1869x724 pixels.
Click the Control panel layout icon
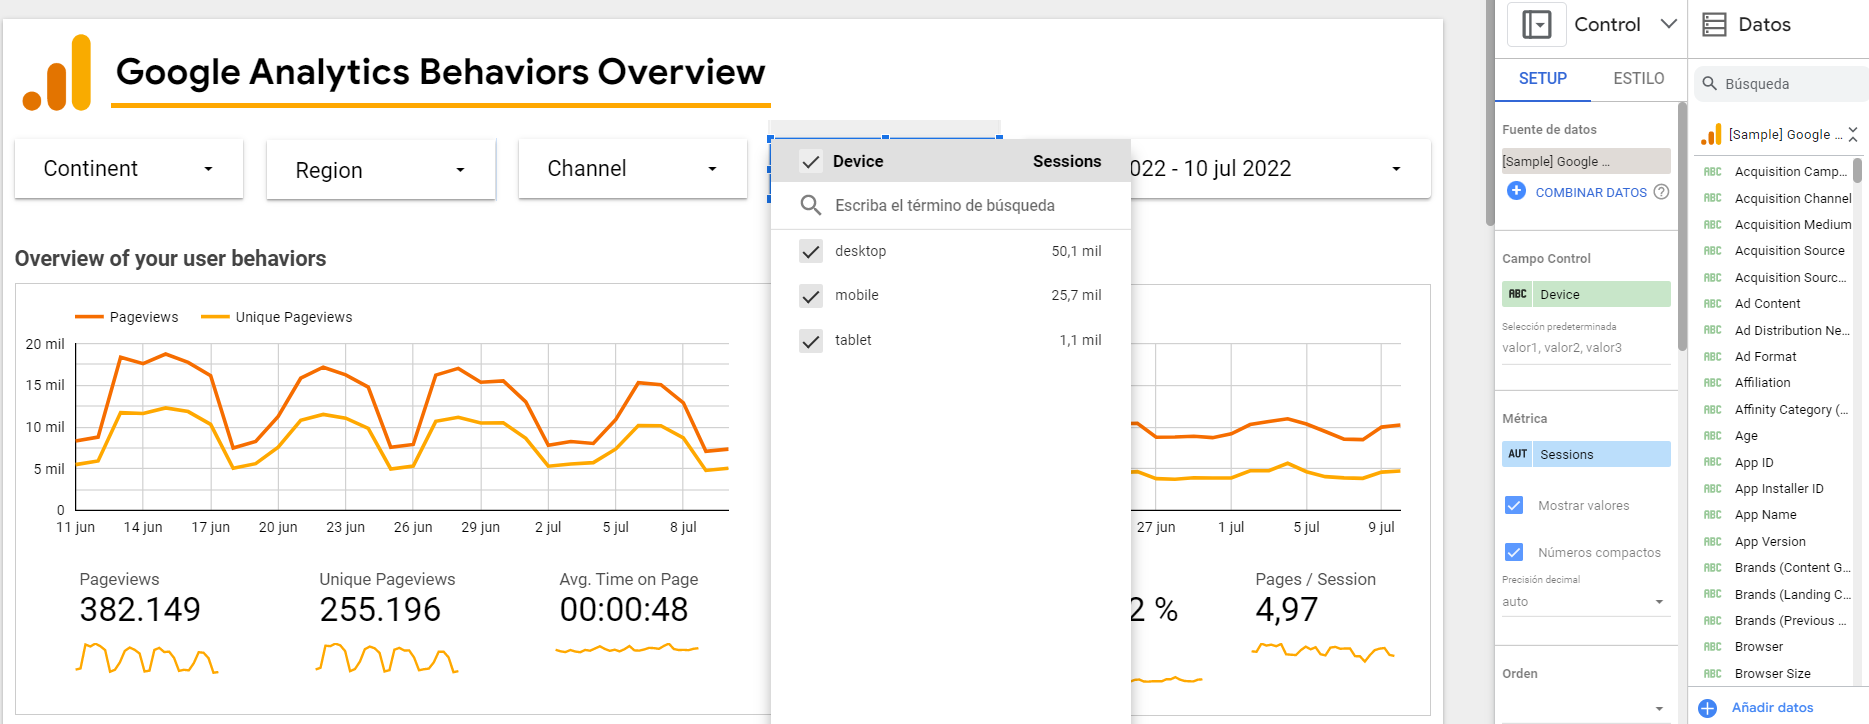point(1537,24)
